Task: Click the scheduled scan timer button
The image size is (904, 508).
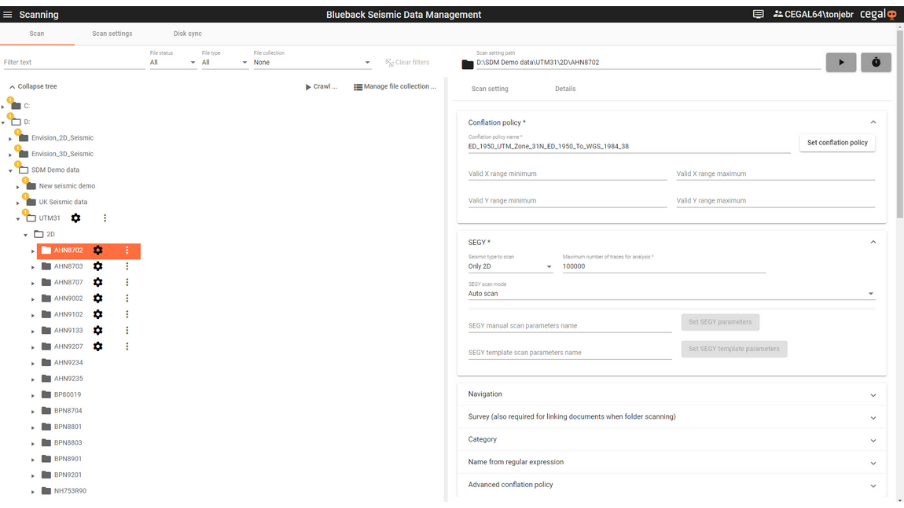Action: pos(876,62)
